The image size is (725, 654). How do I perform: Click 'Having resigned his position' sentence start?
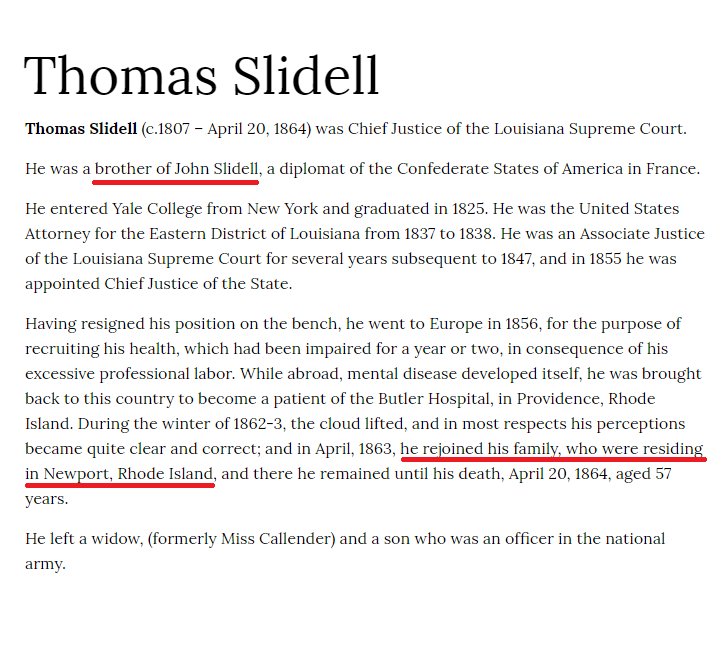(x=130, y=324)
